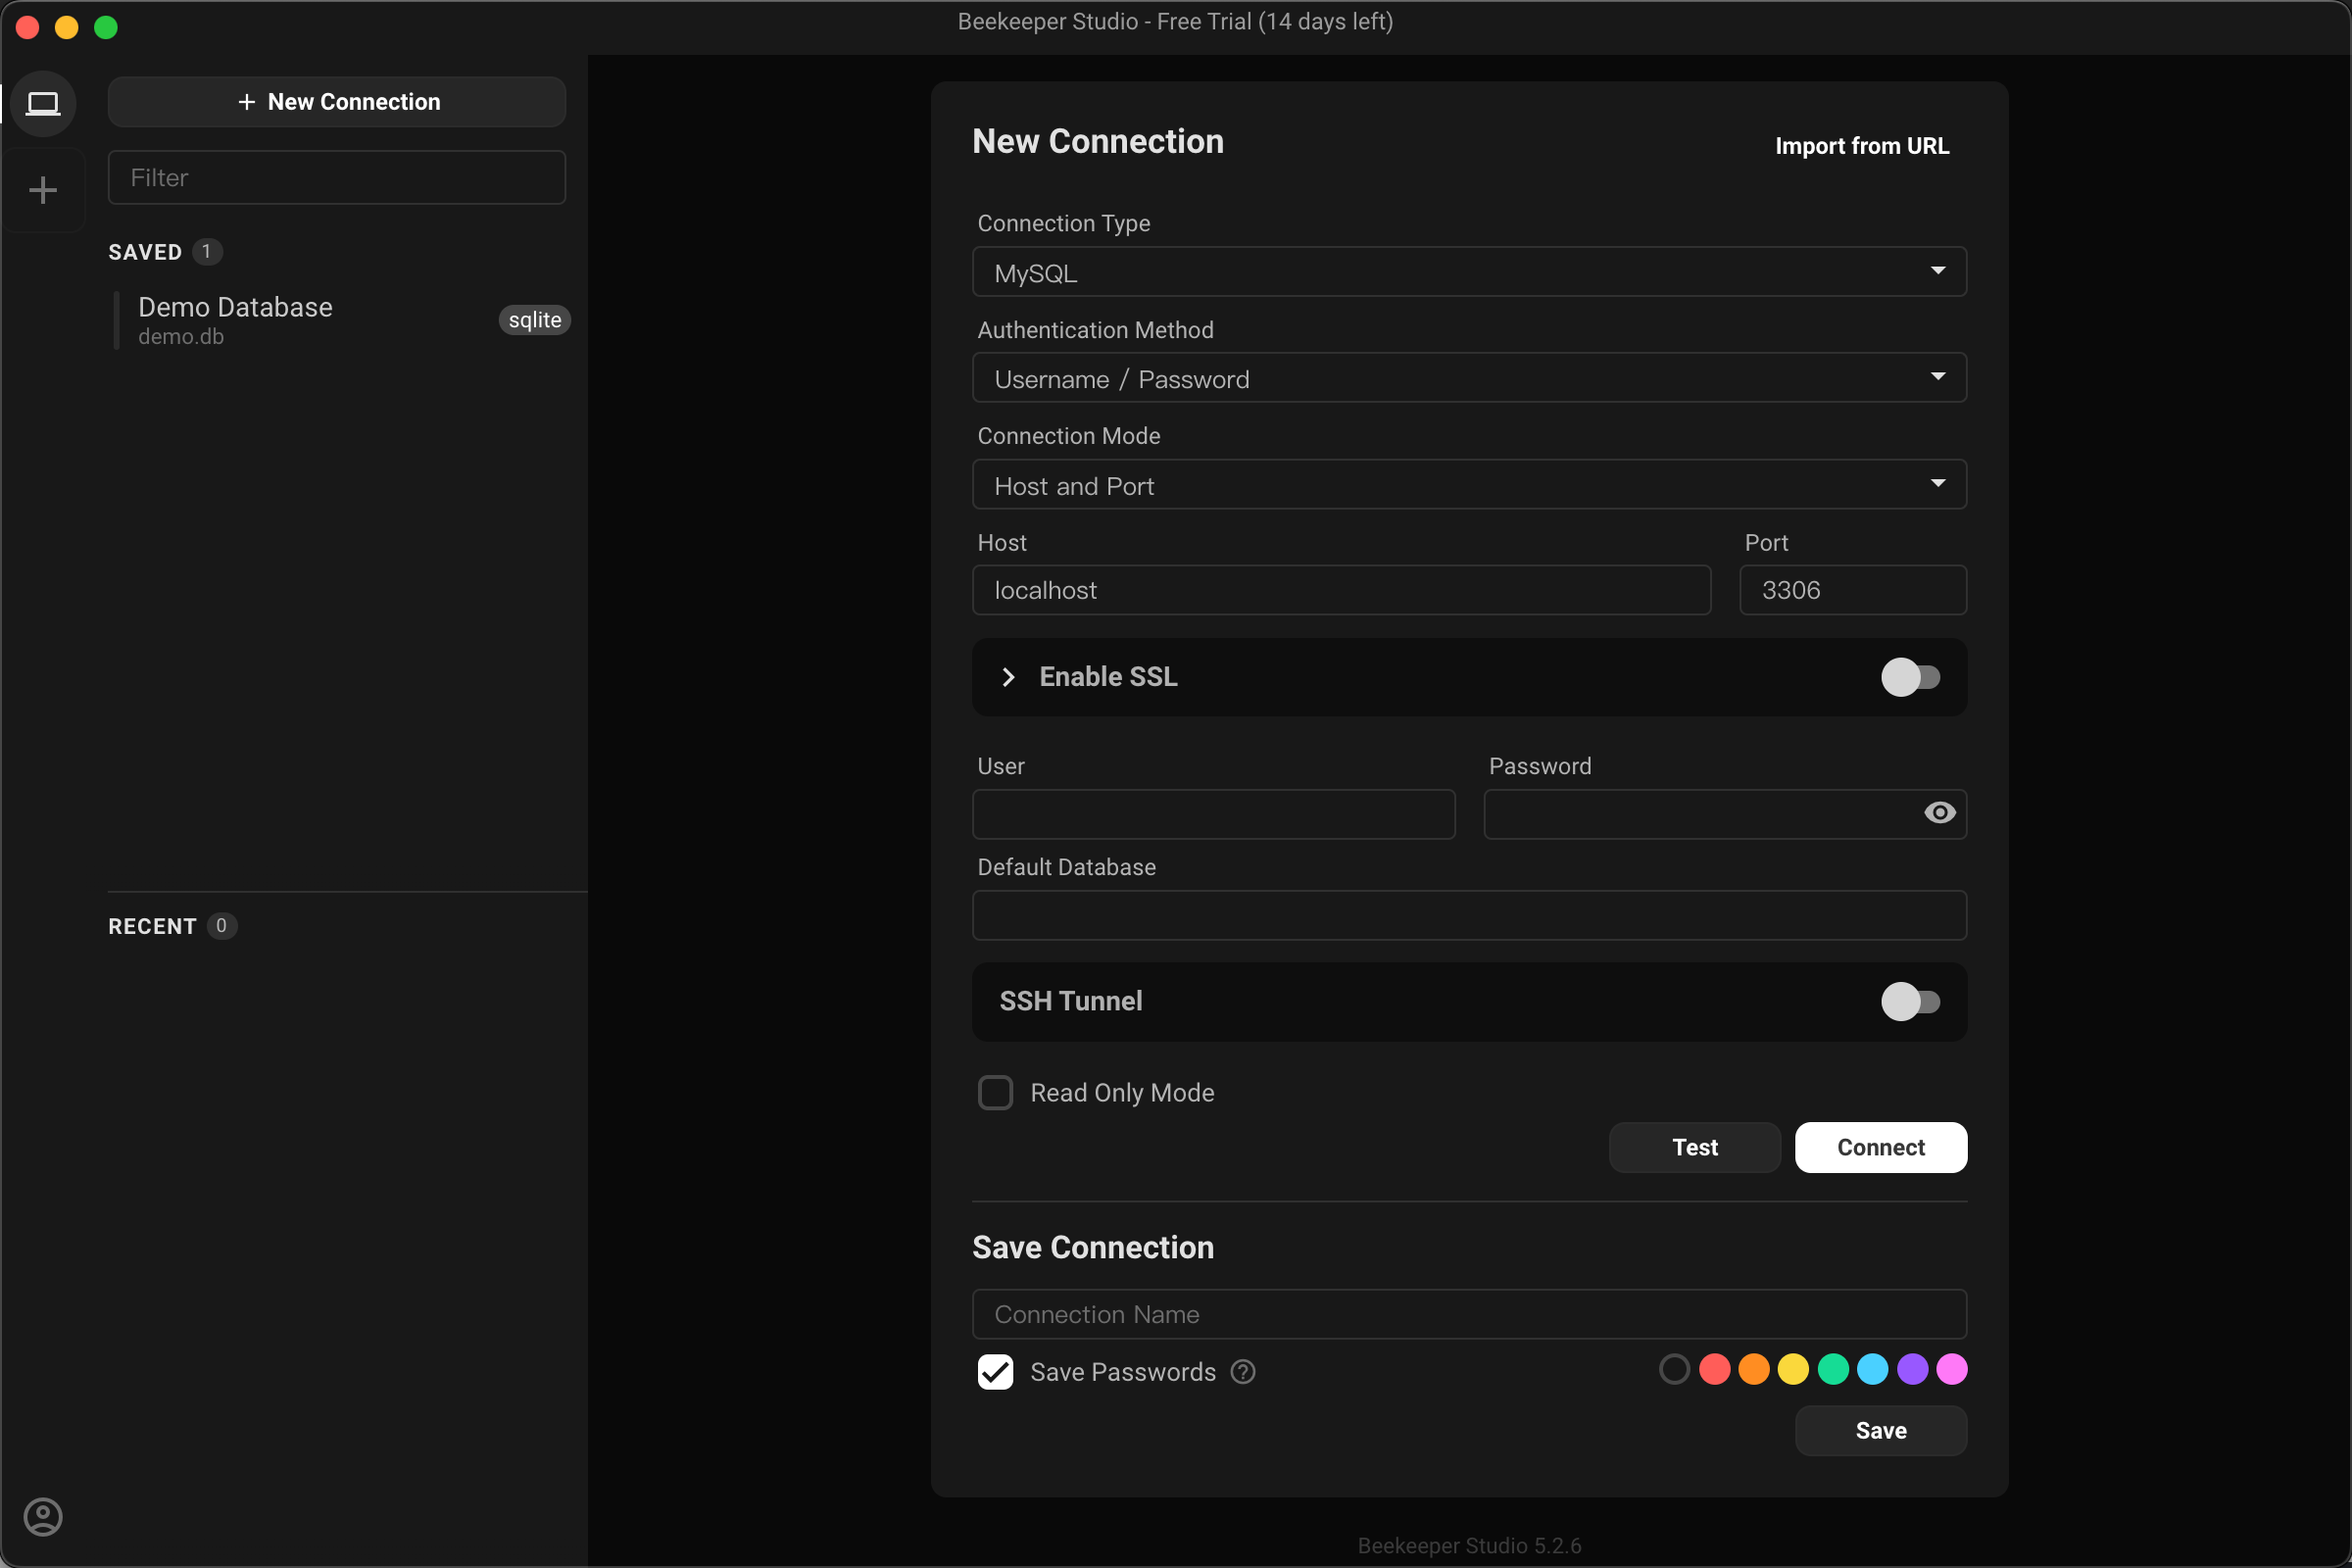Click the Test button
This screenshot has height=1568, width=2352.
pos(1694,1147)
